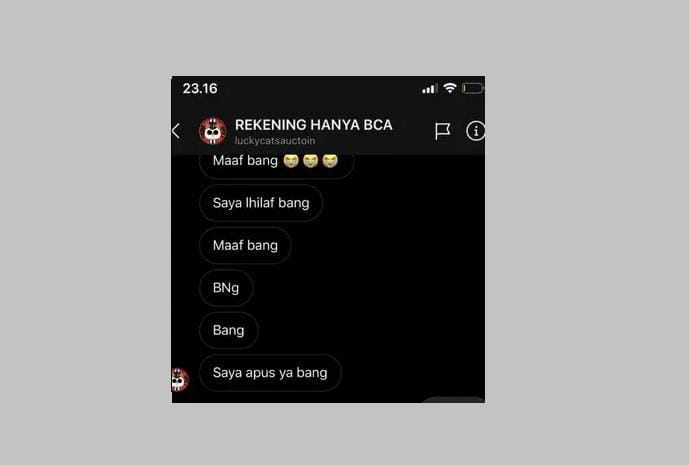Tap the cellular signal bars icon
This screenshot has height=465, width=689.
click(x=429, y=89)
